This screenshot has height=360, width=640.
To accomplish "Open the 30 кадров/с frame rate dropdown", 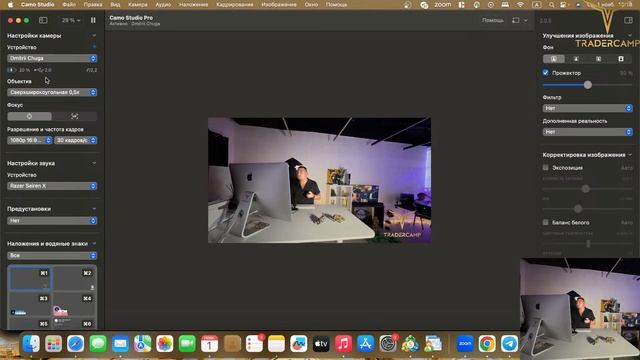I will pos(76,140).
